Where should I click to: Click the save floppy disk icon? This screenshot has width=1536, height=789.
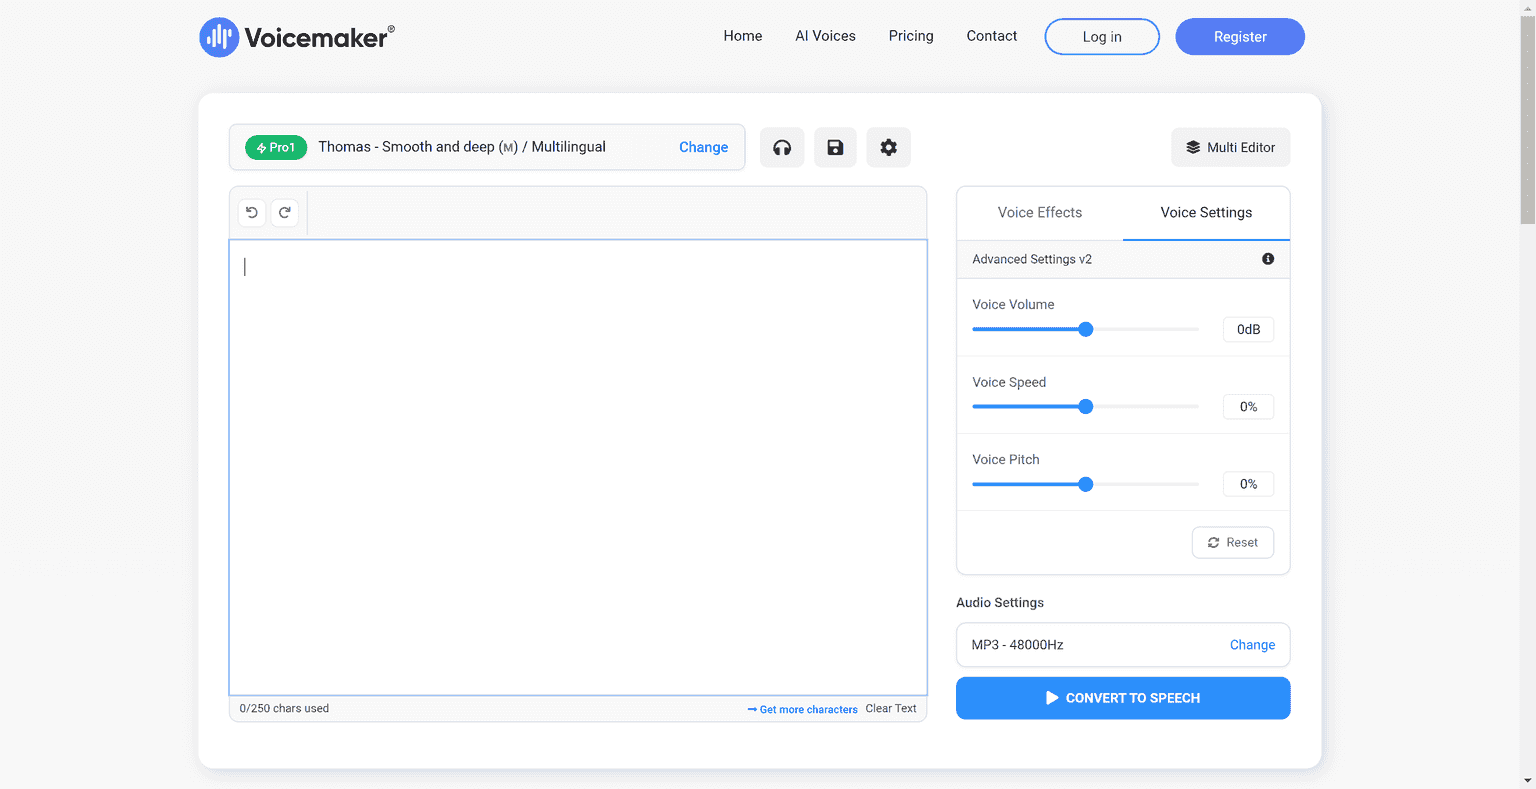click(x=835, y=147)
